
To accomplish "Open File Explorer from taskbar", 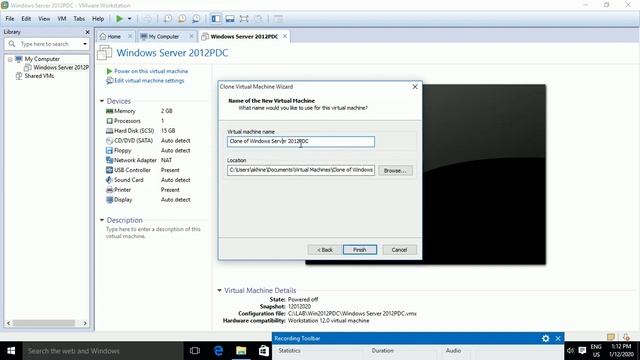I will [241, 351].
